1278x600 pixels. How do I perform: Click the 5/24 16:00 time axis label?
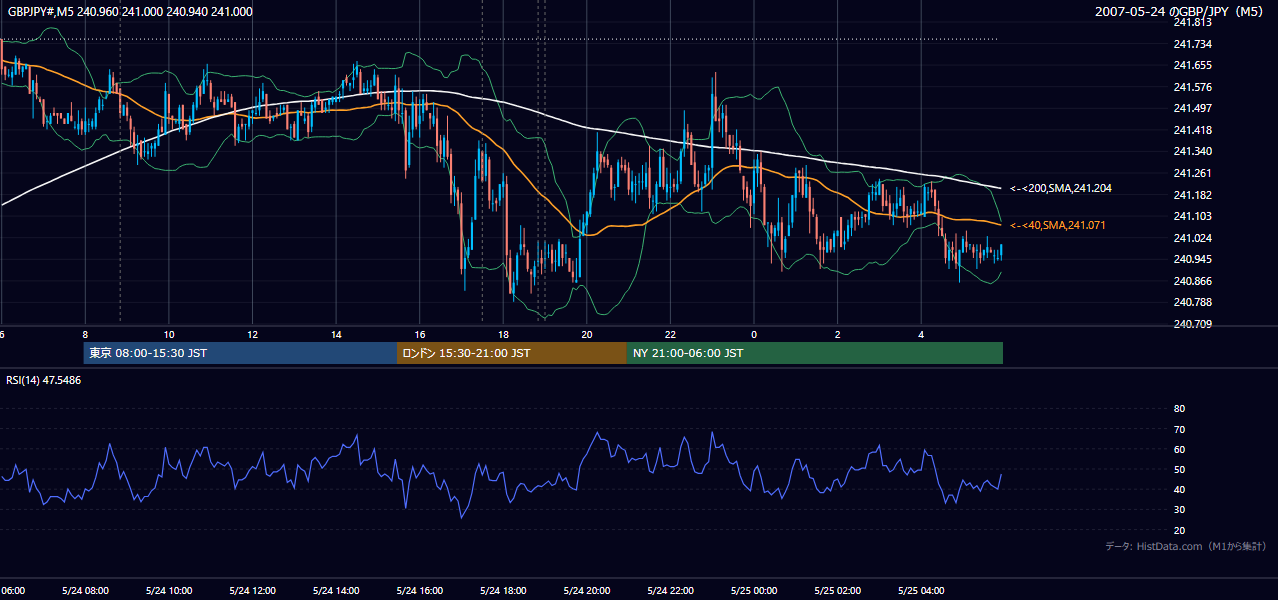(x=419, y=590)
